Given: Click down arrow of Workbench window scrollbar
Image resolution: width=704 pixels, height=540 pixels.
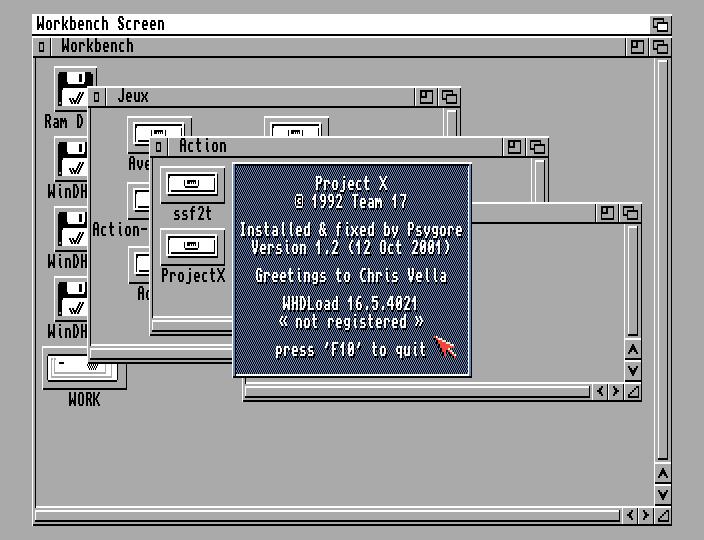Looking at the screenshot, I should pyautogui.click(x=663, y=494).
